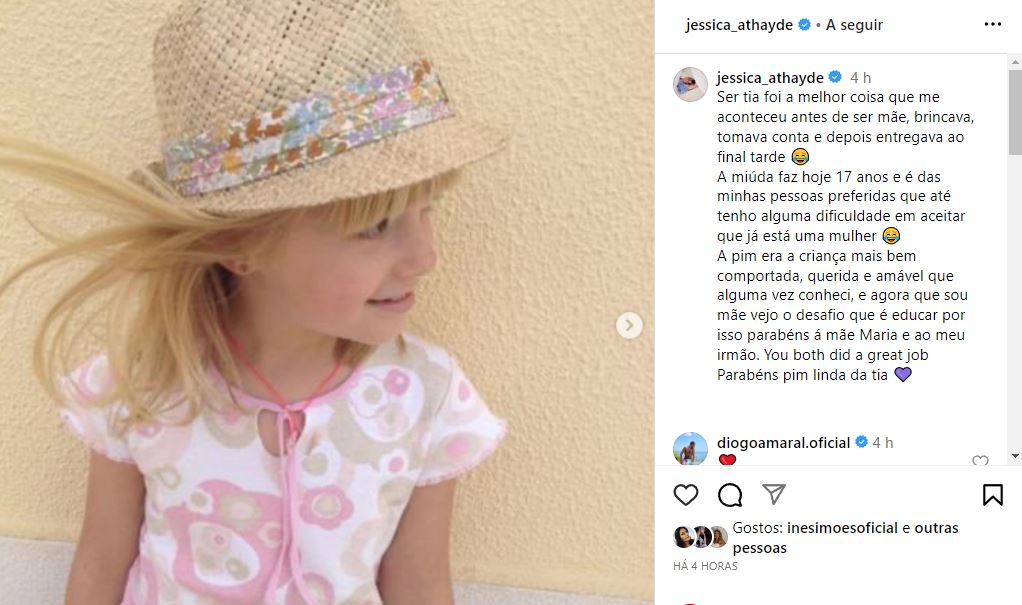
Task: Click scrollbar up arrow in comments
Action: (x=1015, y=63)
